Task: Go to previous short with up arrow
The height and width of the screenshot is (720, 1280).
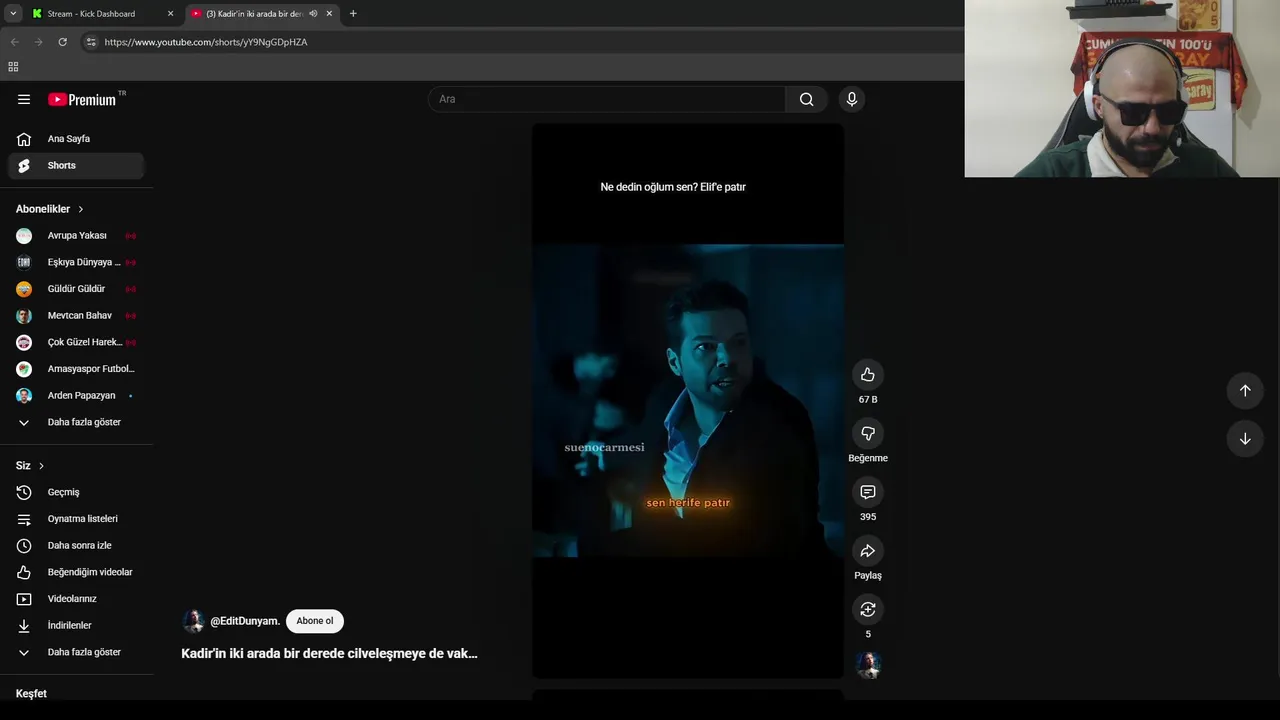Action: [1245, 391]
